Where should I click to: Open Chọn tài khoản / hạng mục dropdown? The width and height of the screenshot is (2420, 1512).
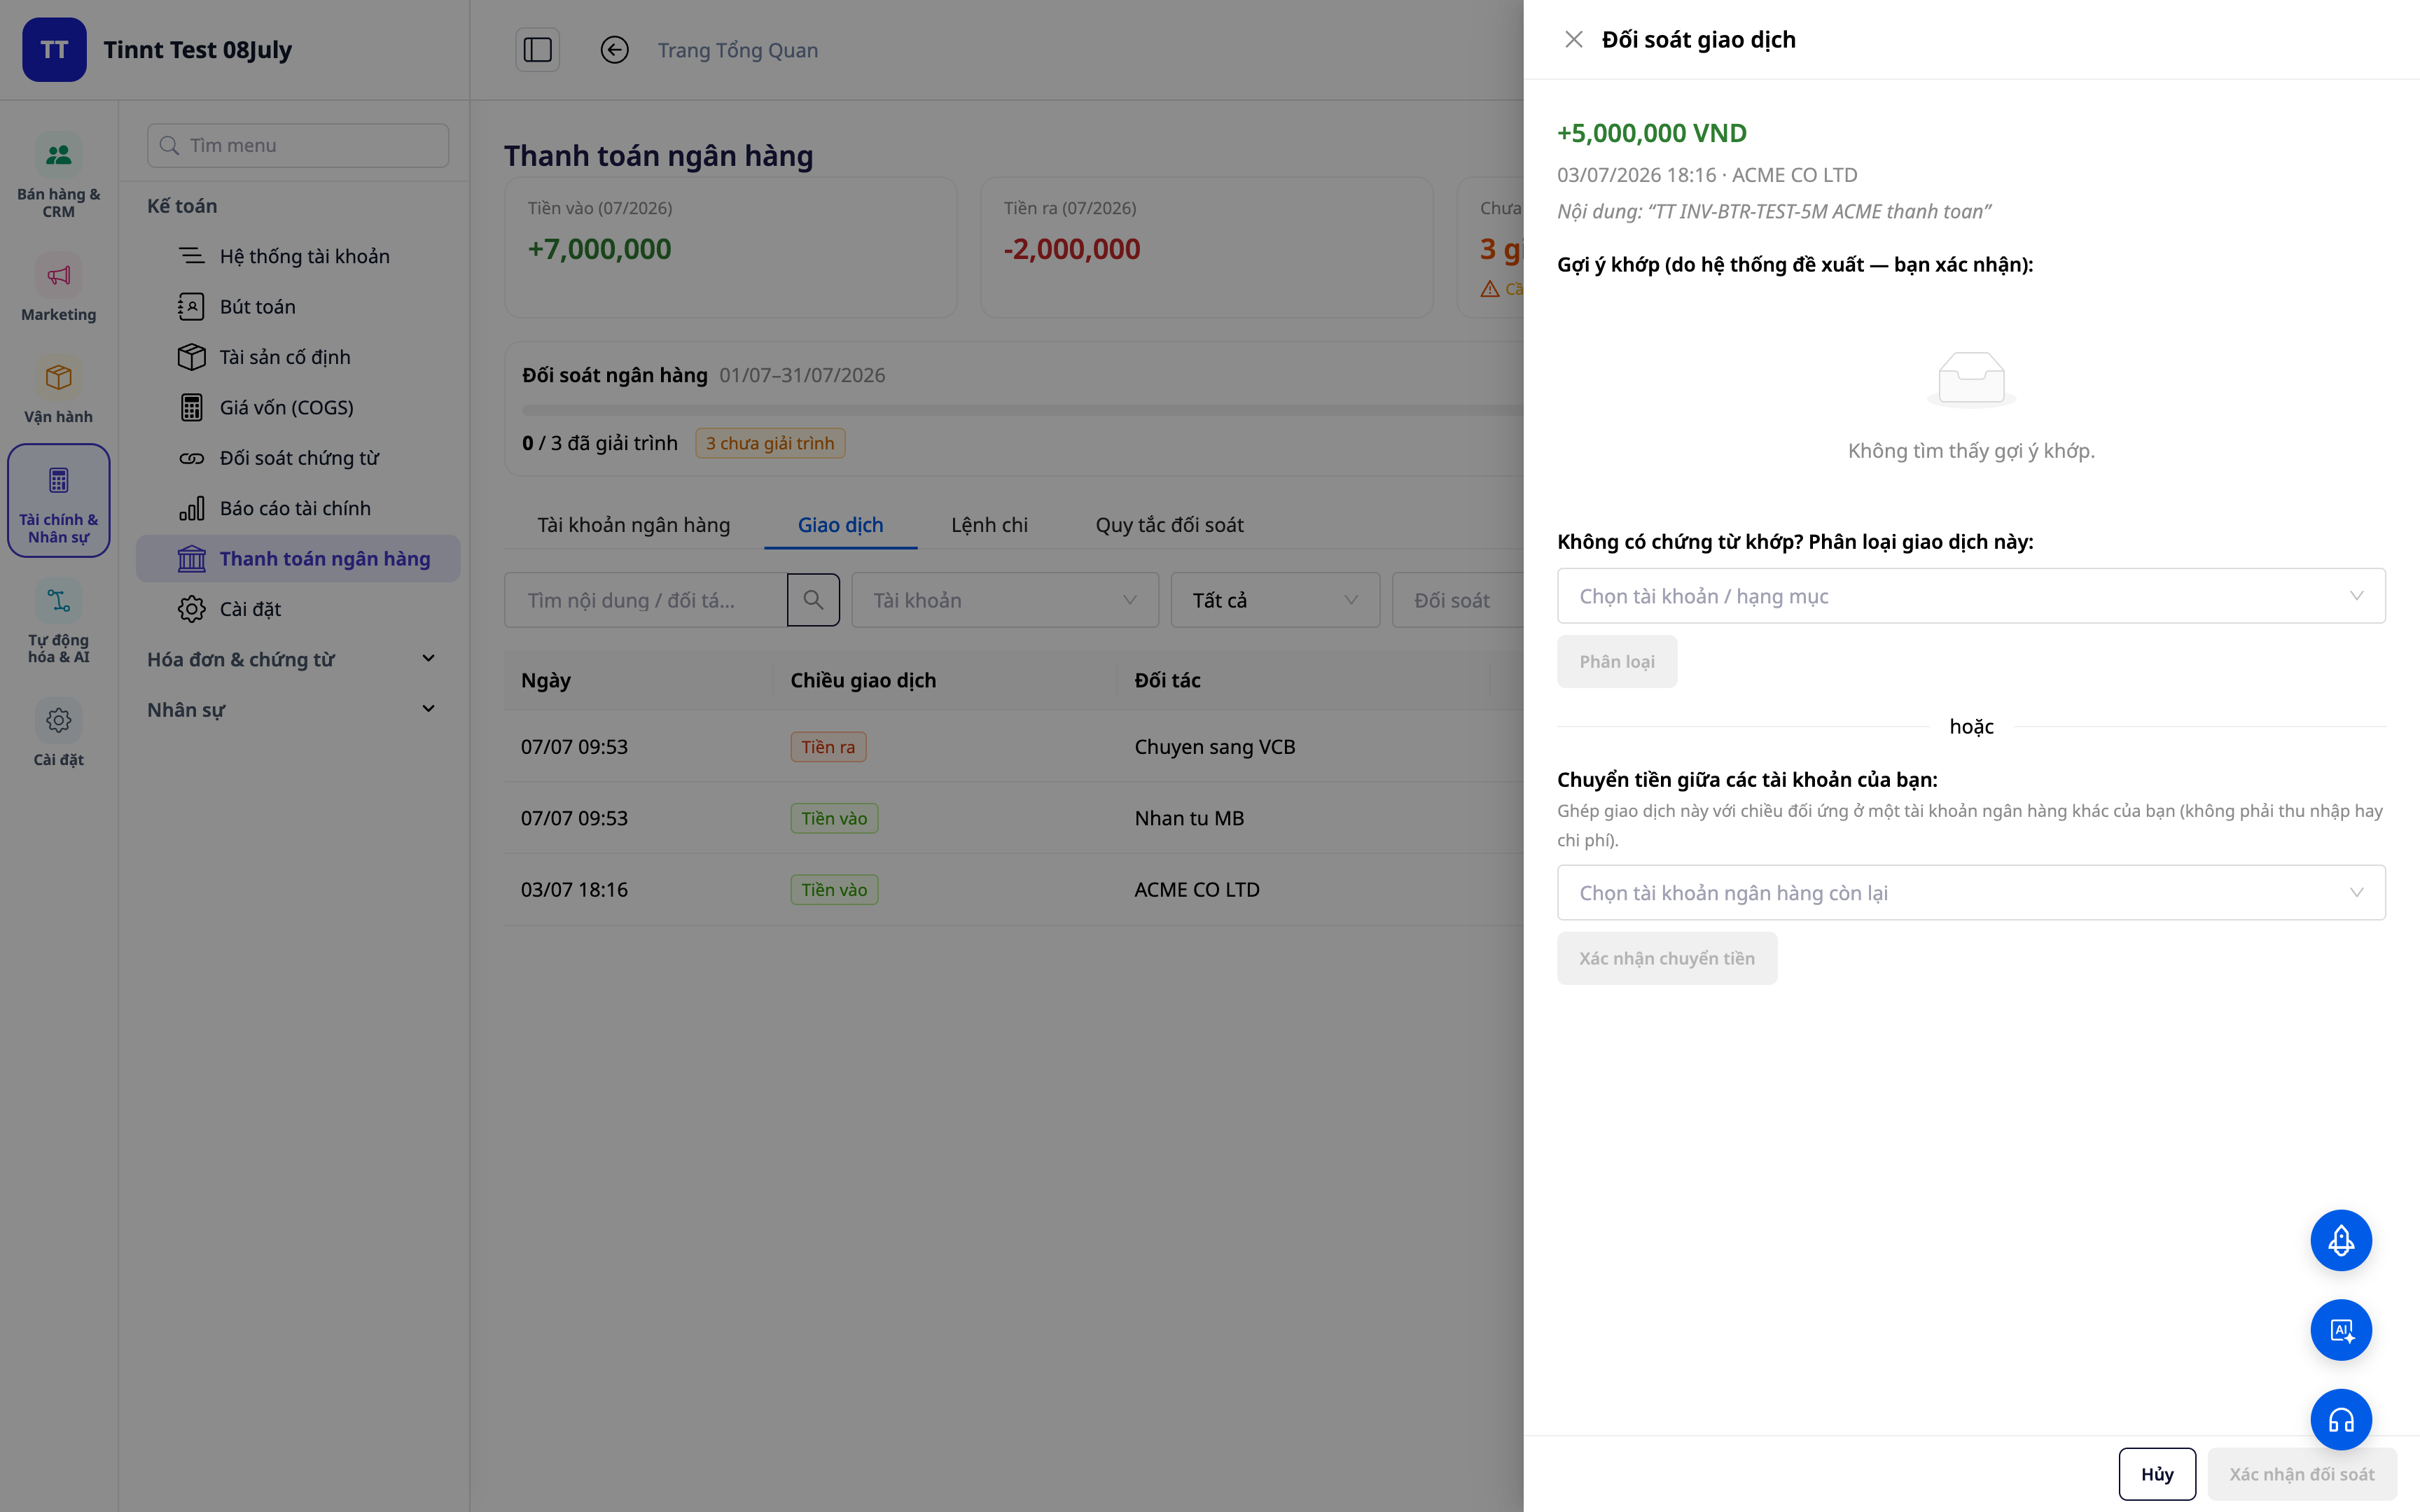click(1970, 596)
